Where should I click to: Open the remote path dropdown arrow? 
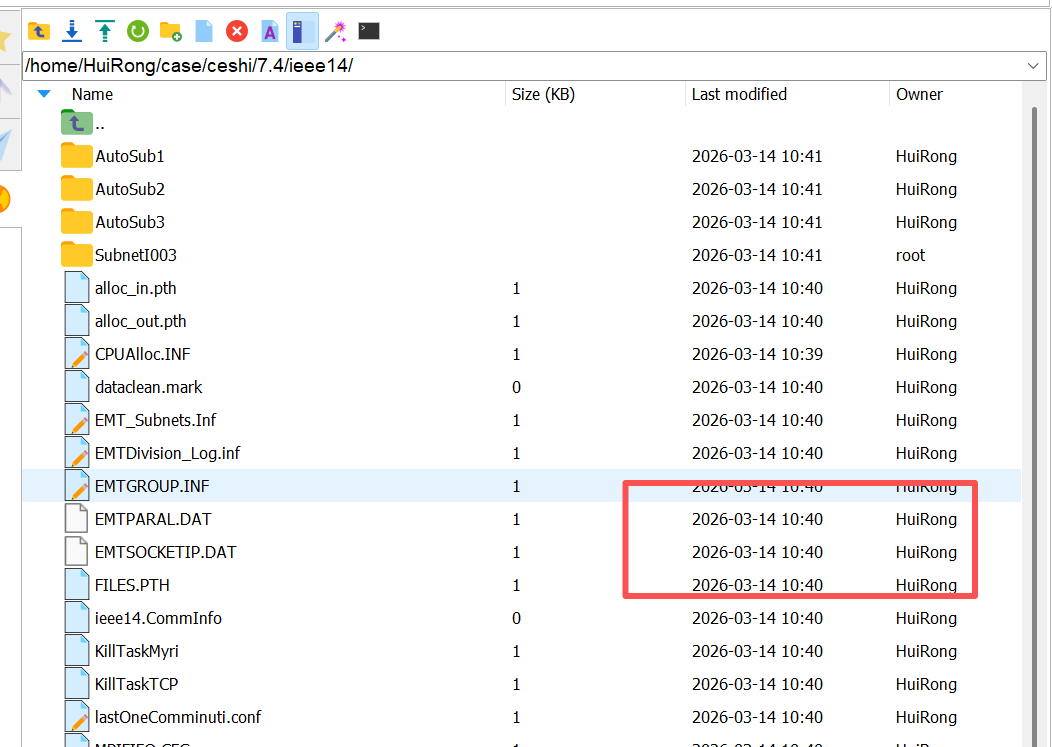coord(1034,65)
